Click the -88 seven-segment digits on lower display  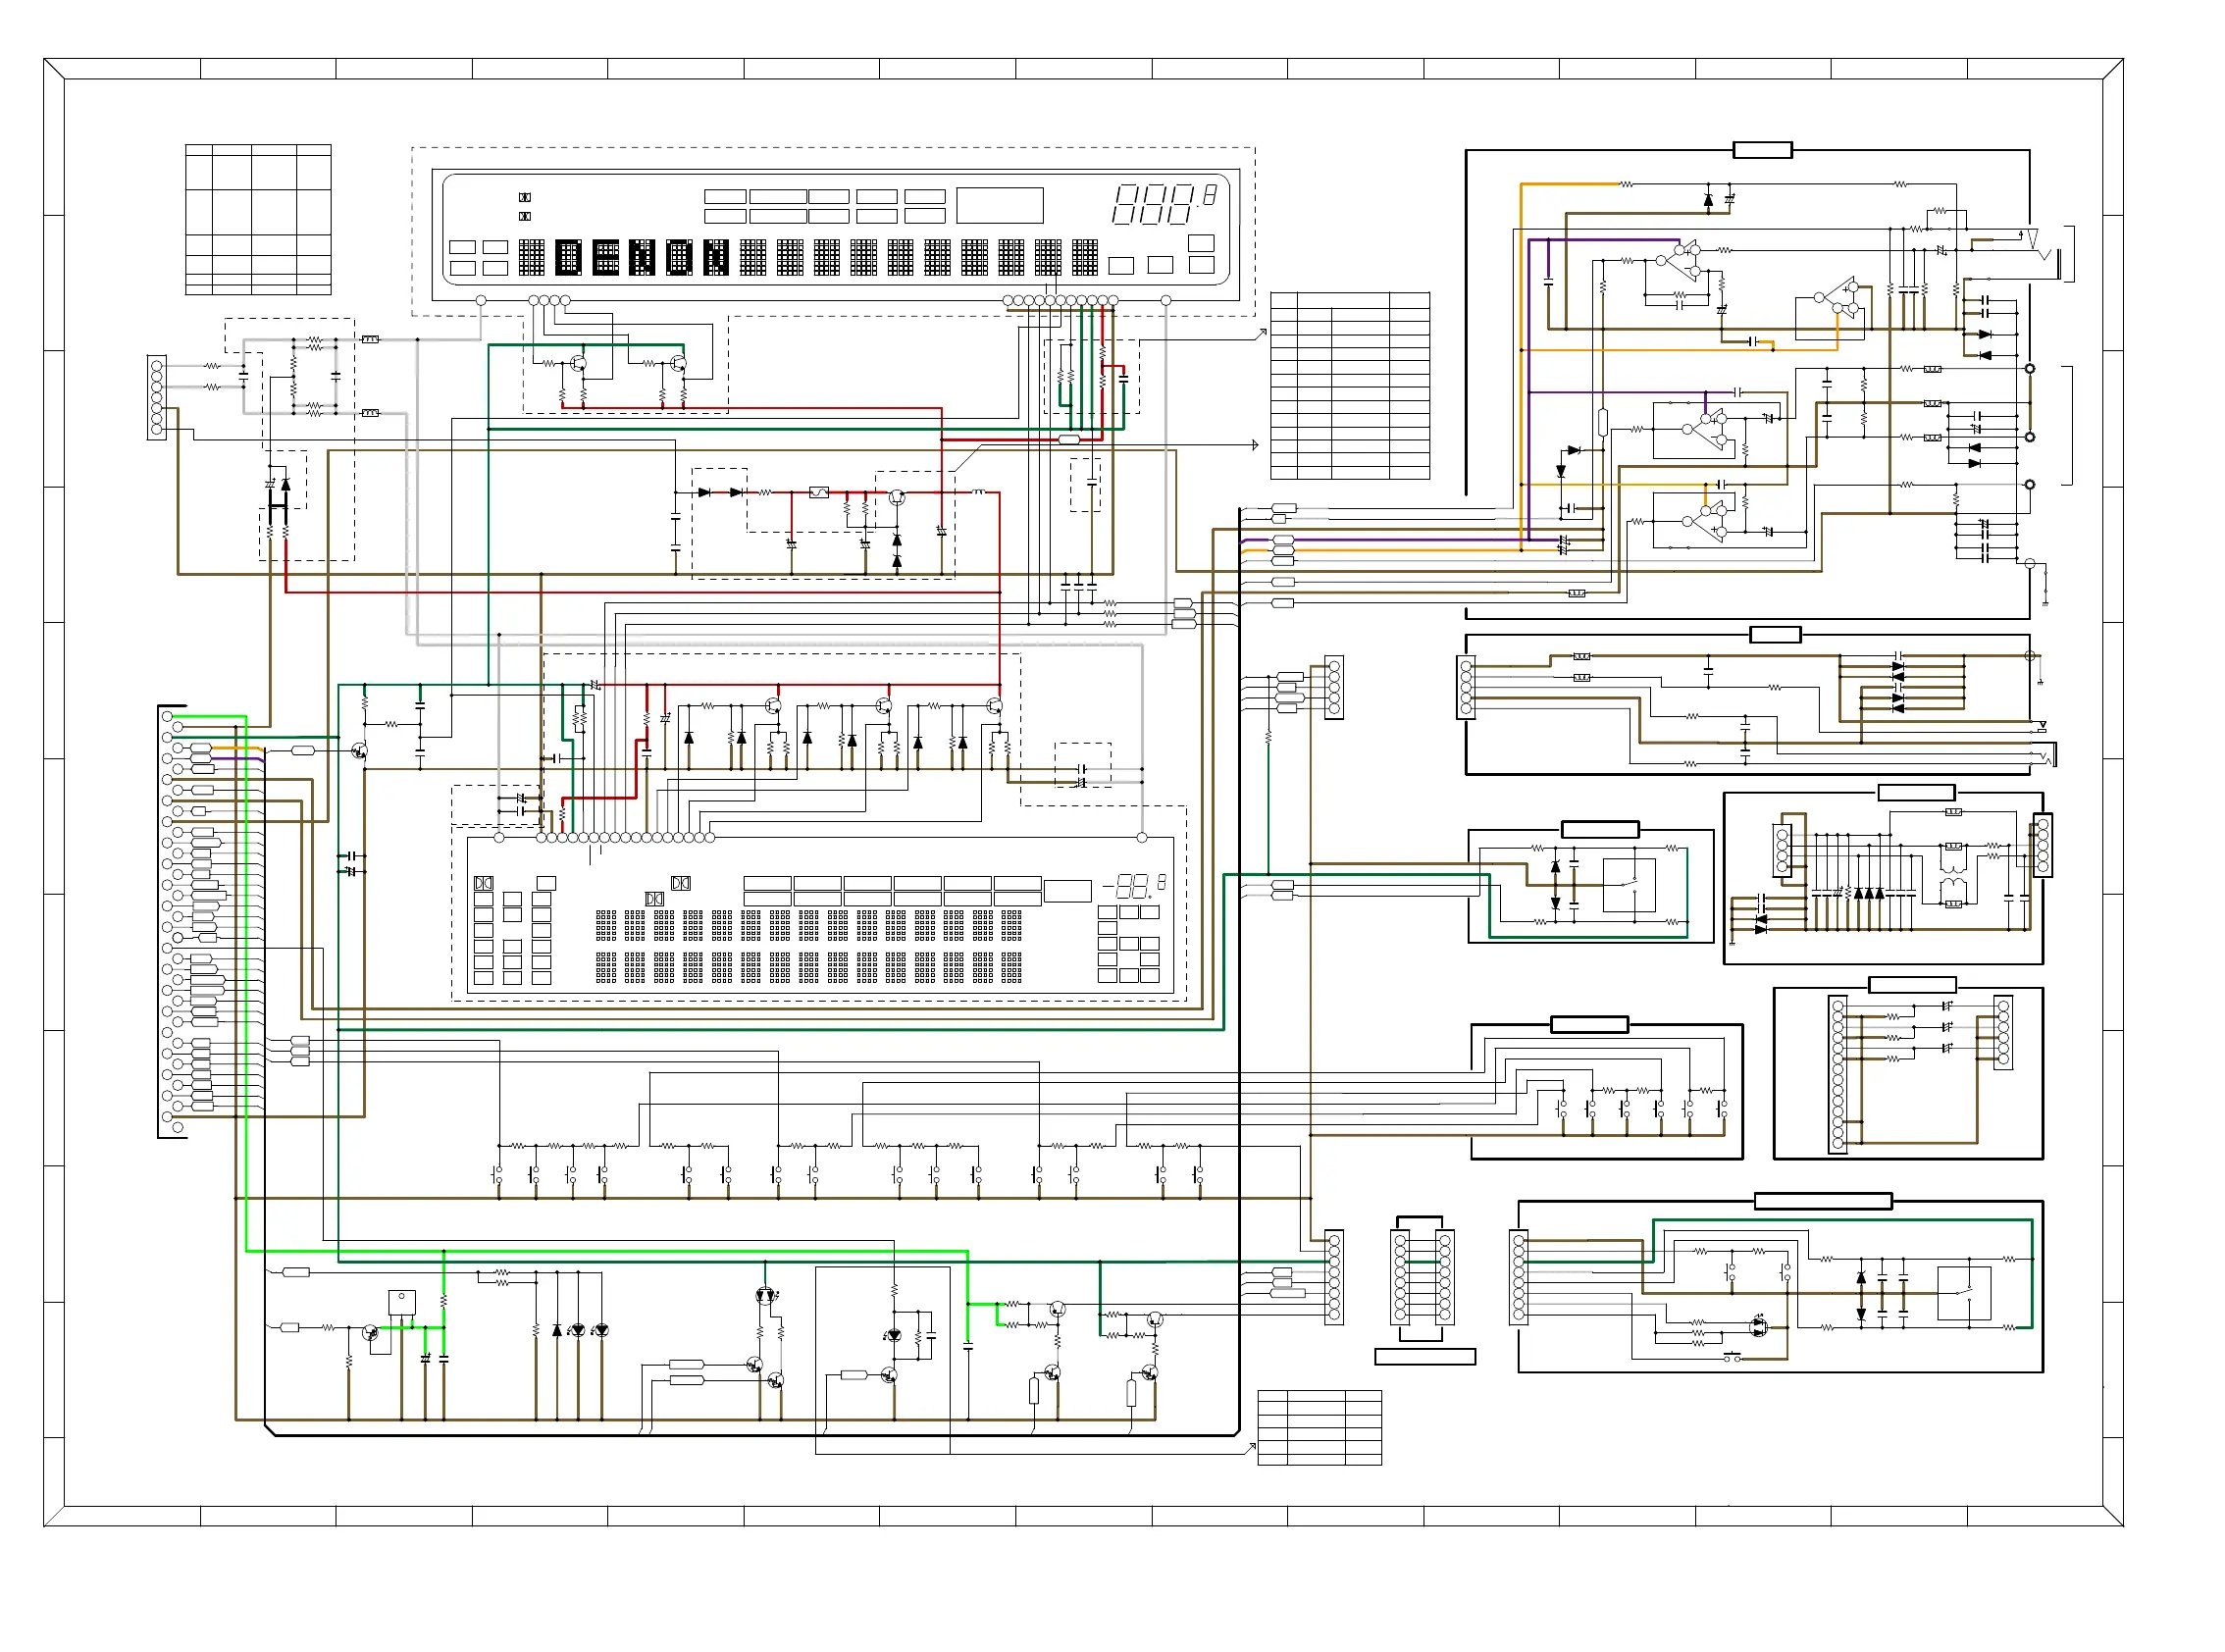(1127, 886)
